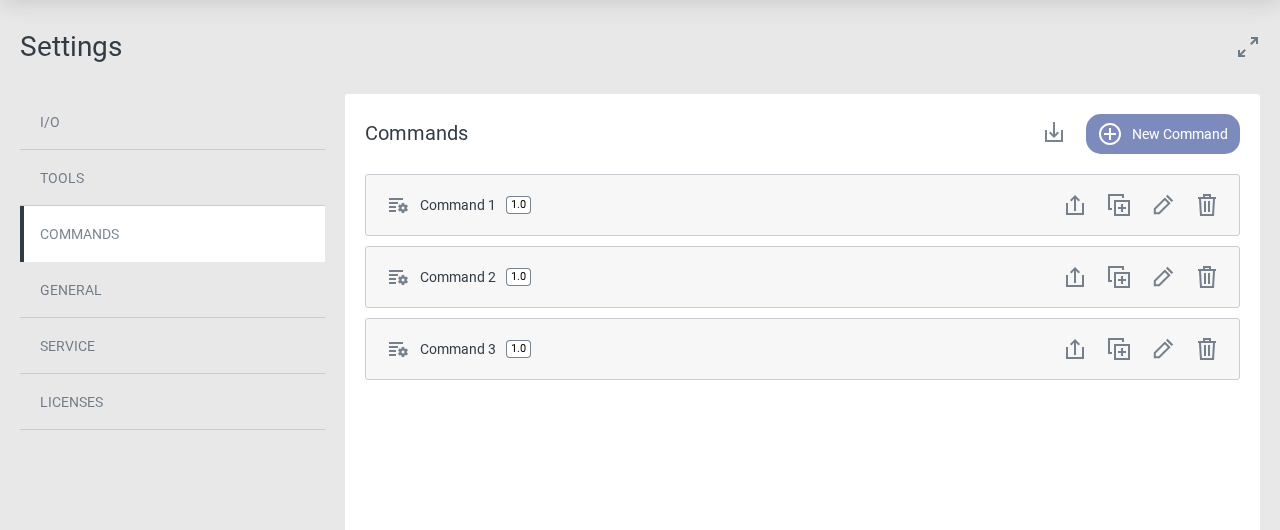Export Command 1 using share icon

pos(1075,205)
